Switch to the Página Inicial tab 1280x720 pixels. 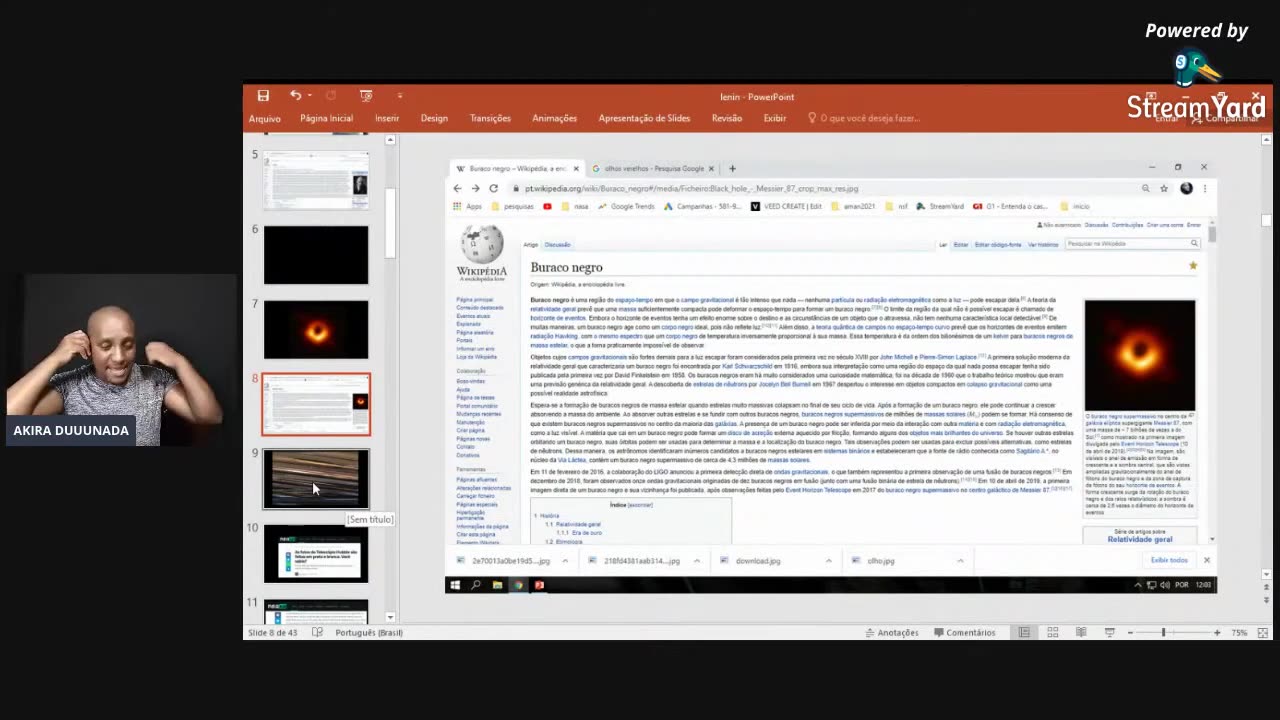[x=326, y=118]
